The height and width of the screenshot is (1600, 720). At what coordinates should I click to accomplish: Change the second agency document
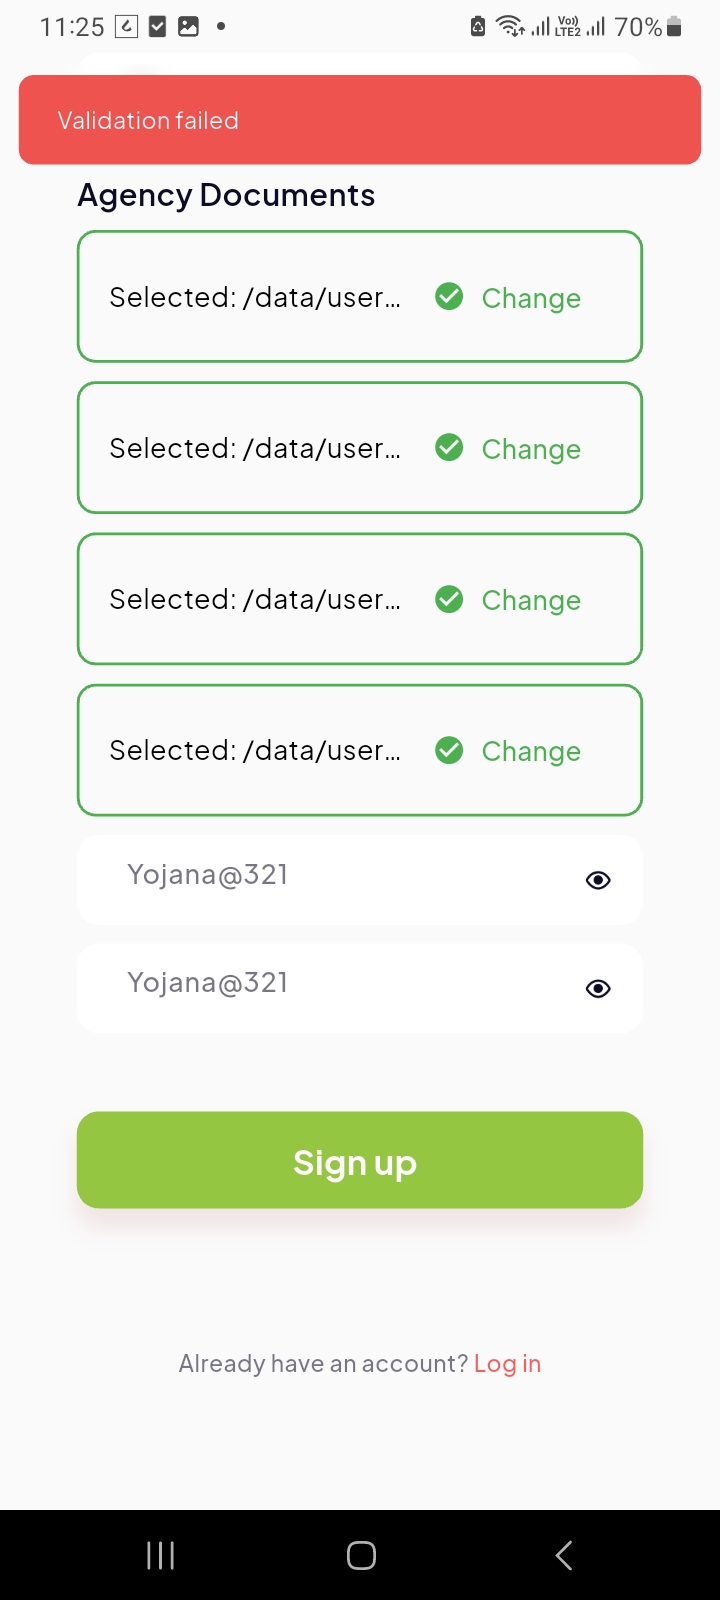coord(531,449)
